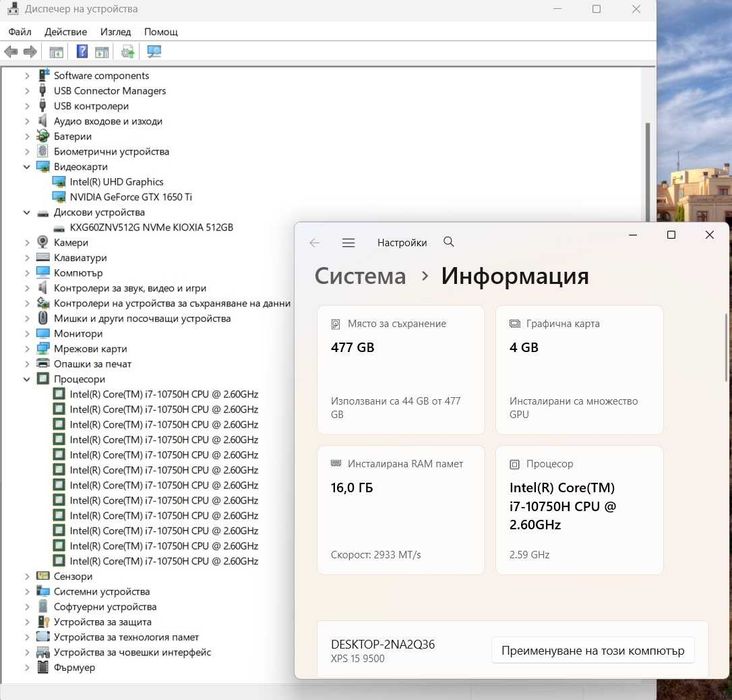732x700 pixels.
Task: Click the Properties pane toolbar icon
Action: [102, 52]
